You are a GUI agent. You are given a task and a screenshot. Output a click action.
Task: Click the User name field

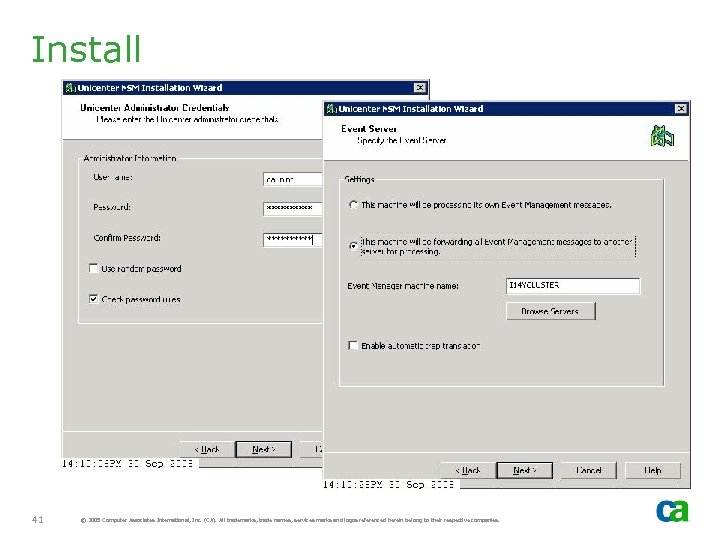click(293, 179)
